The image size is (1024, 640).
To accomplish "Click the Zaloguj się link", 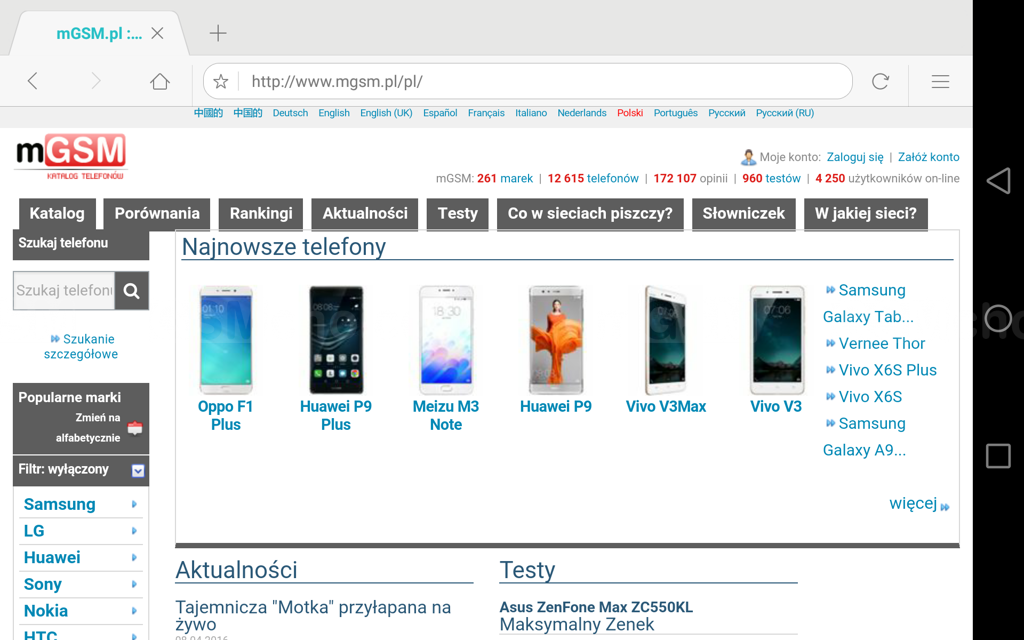I will [x=854, y=157].
